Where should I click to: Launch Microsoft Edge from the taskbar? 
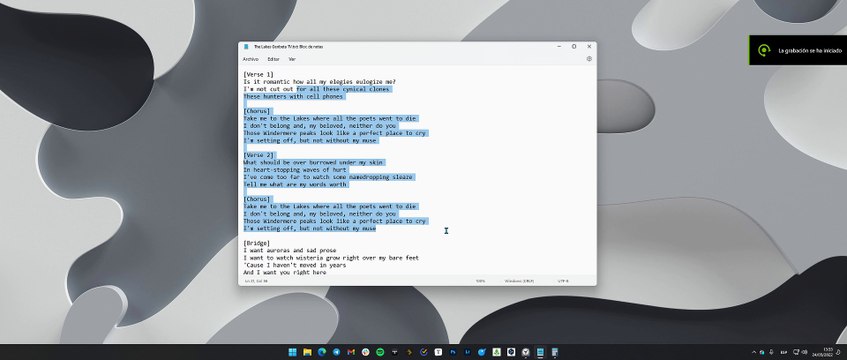322,352
